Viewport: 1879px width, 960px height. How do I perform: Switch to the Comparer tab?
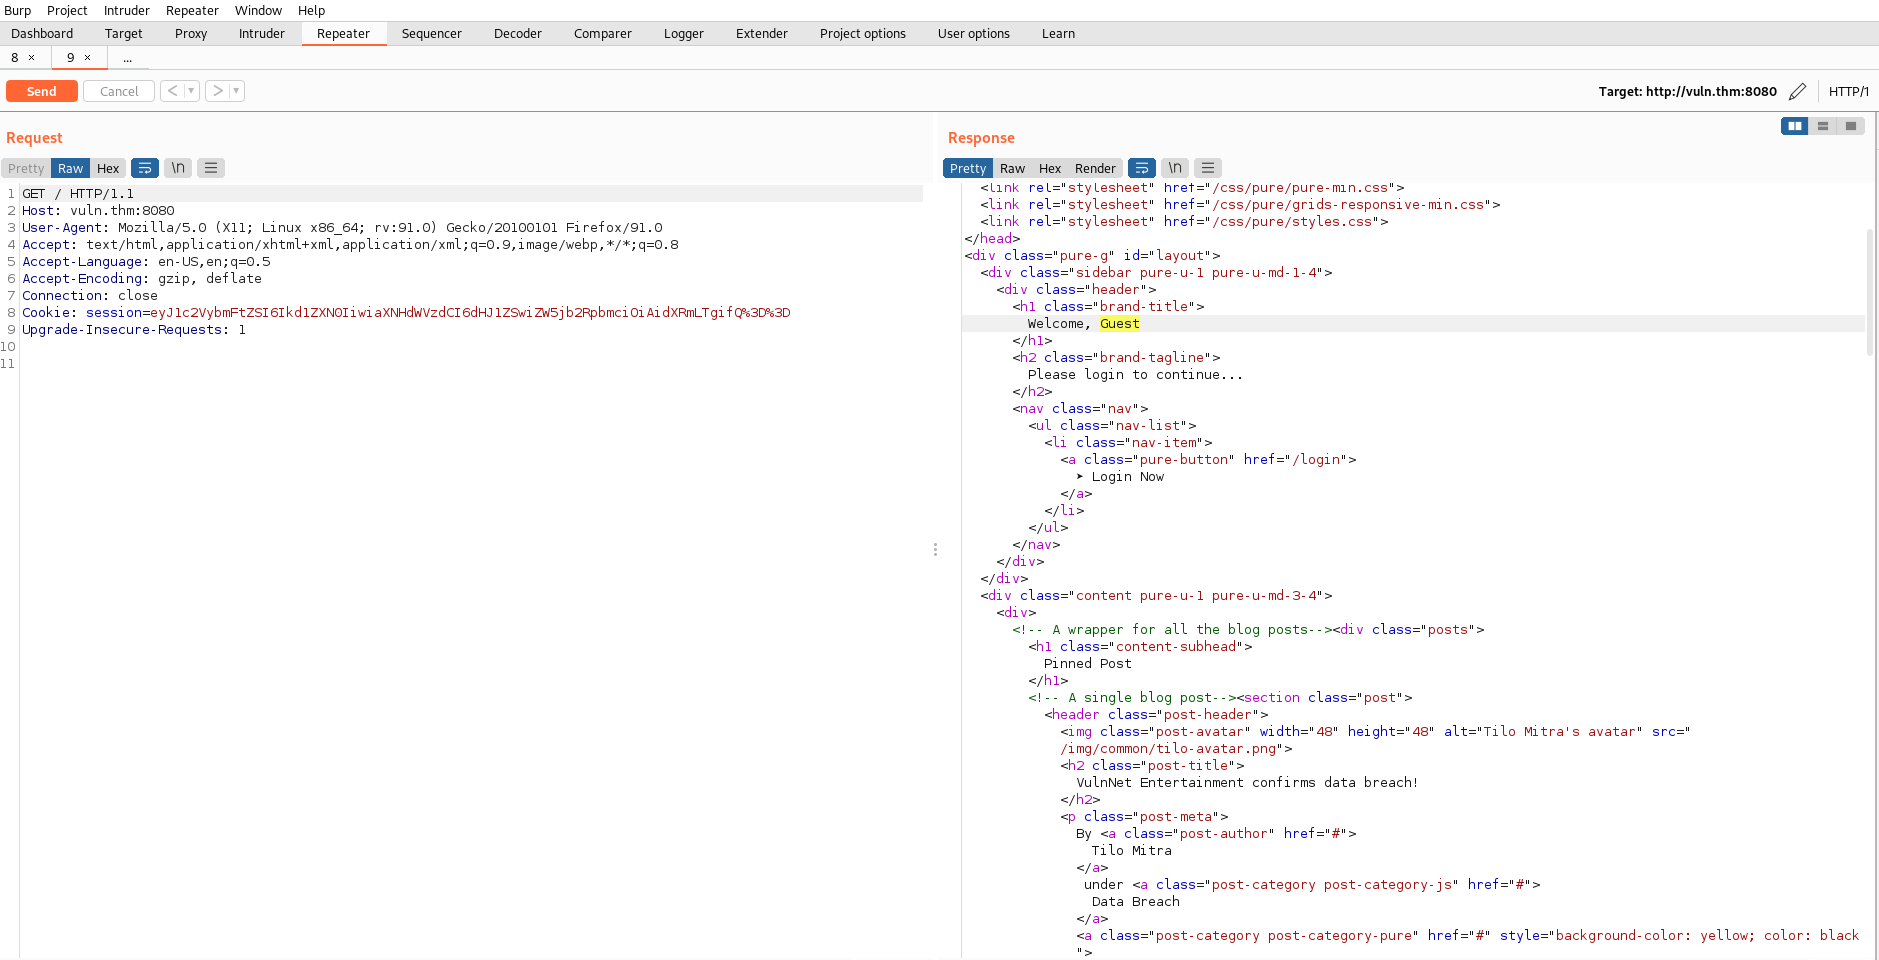click(603, 33)
